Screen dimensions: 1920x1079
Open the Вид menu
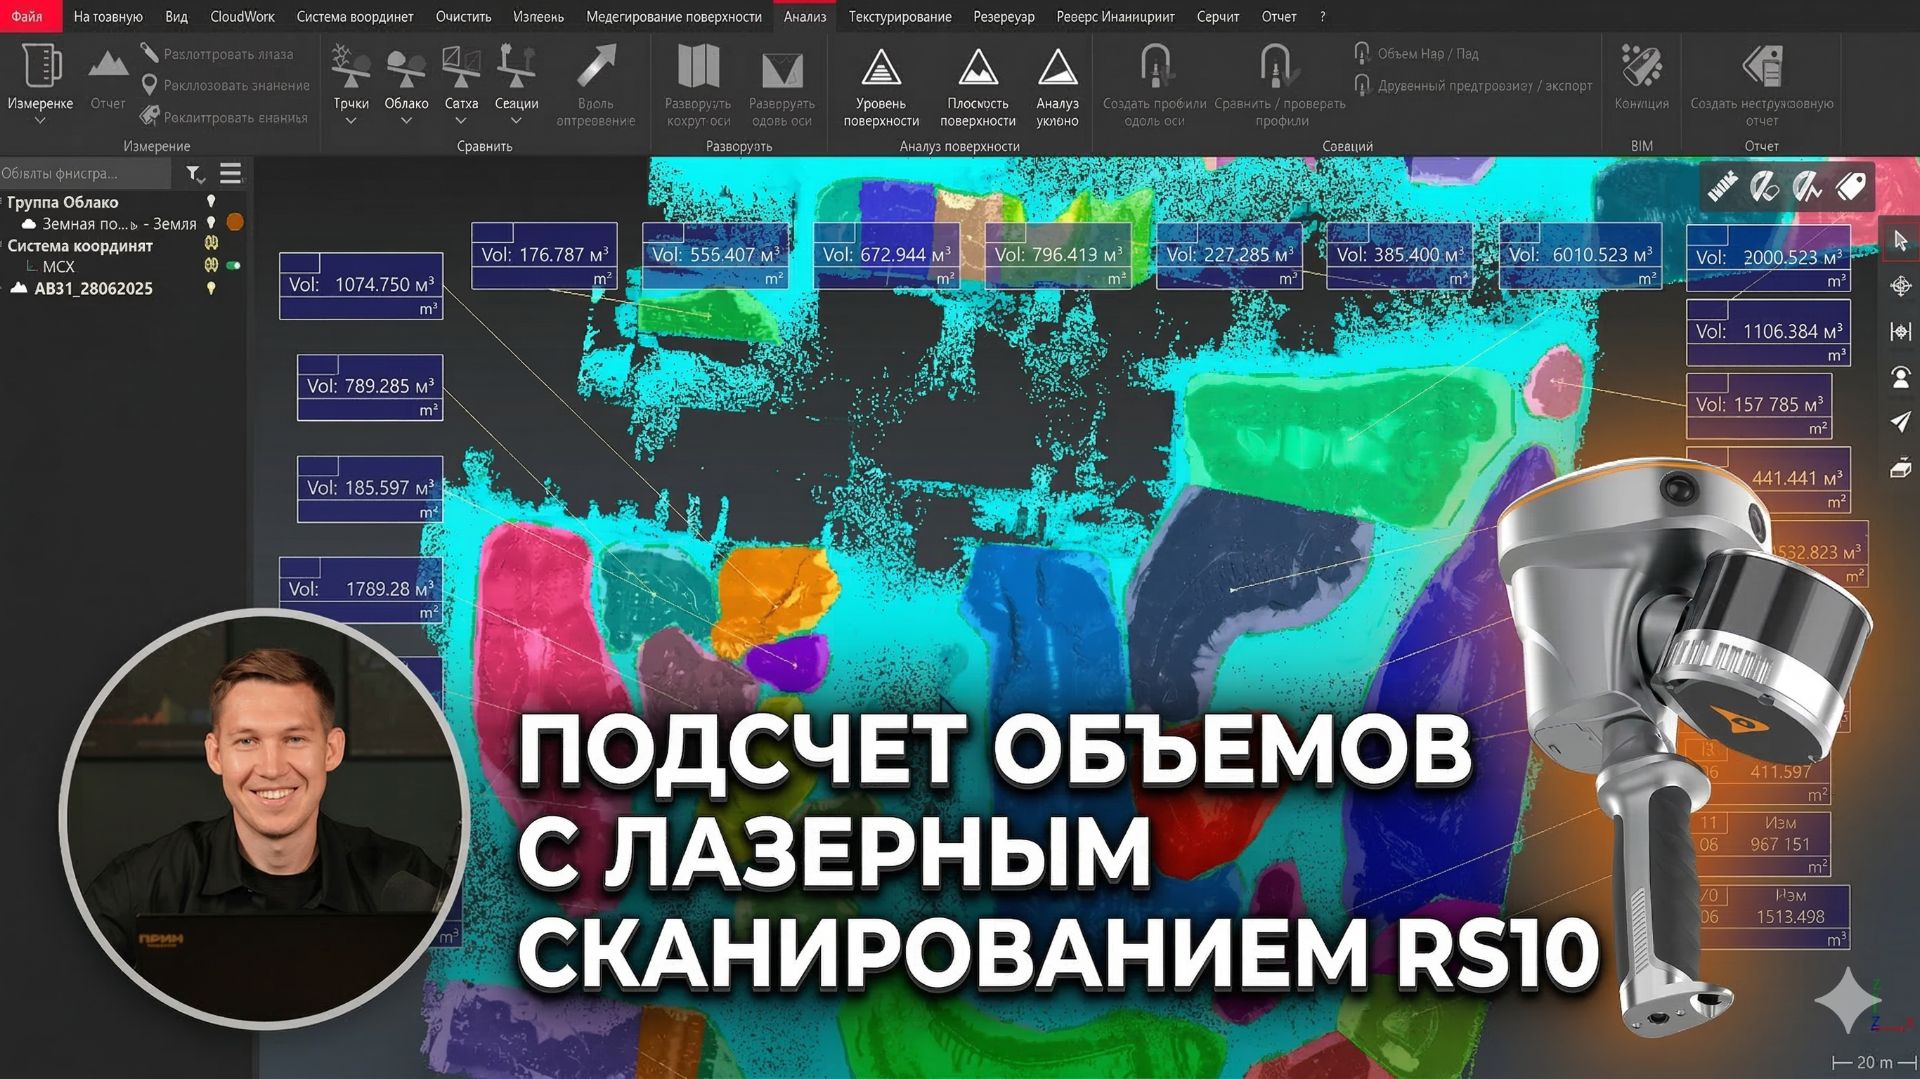pyautogui.click(x=176, y=16)
